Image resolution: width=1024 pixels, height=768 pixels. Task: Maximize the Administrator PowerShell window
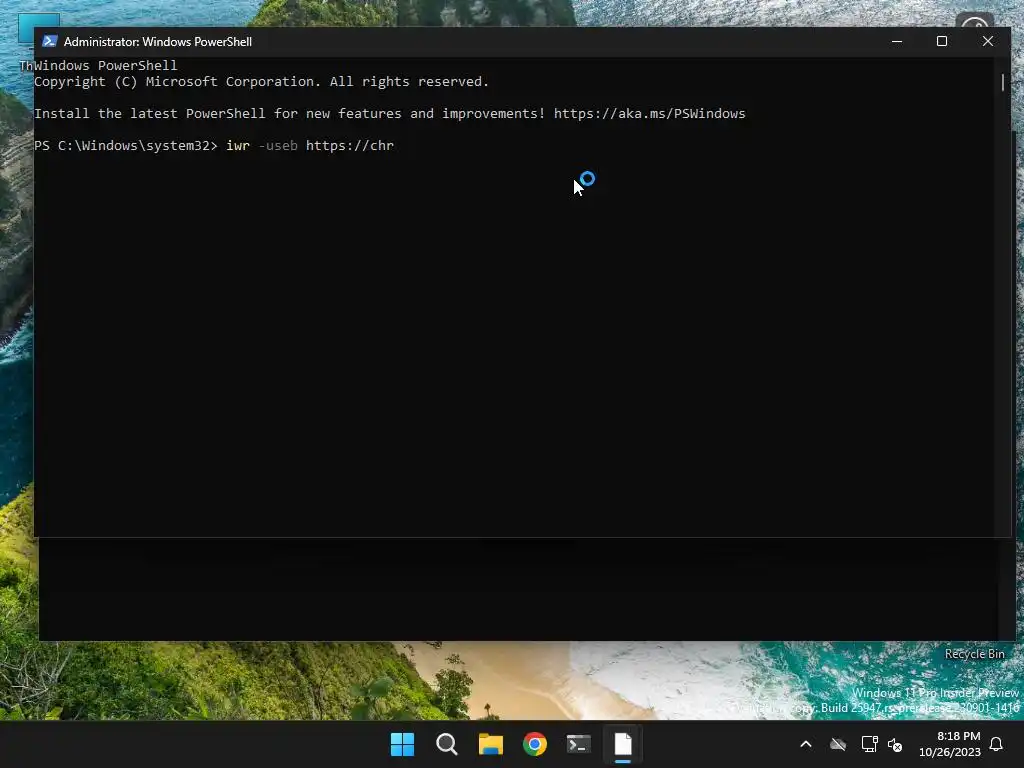[x=942, y=41]
